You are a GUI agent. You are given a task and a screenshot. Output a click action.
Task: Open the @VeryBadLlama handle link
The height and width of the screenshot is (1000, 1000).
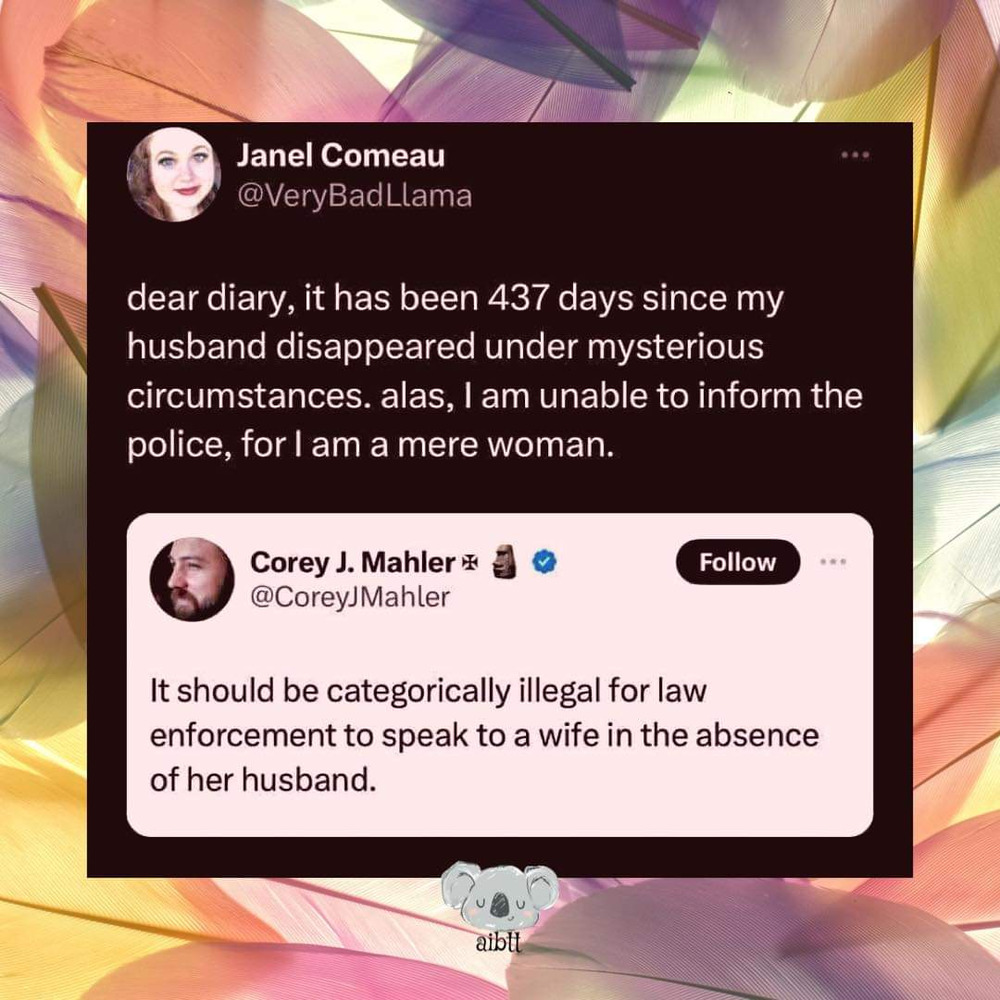(355, 196)
